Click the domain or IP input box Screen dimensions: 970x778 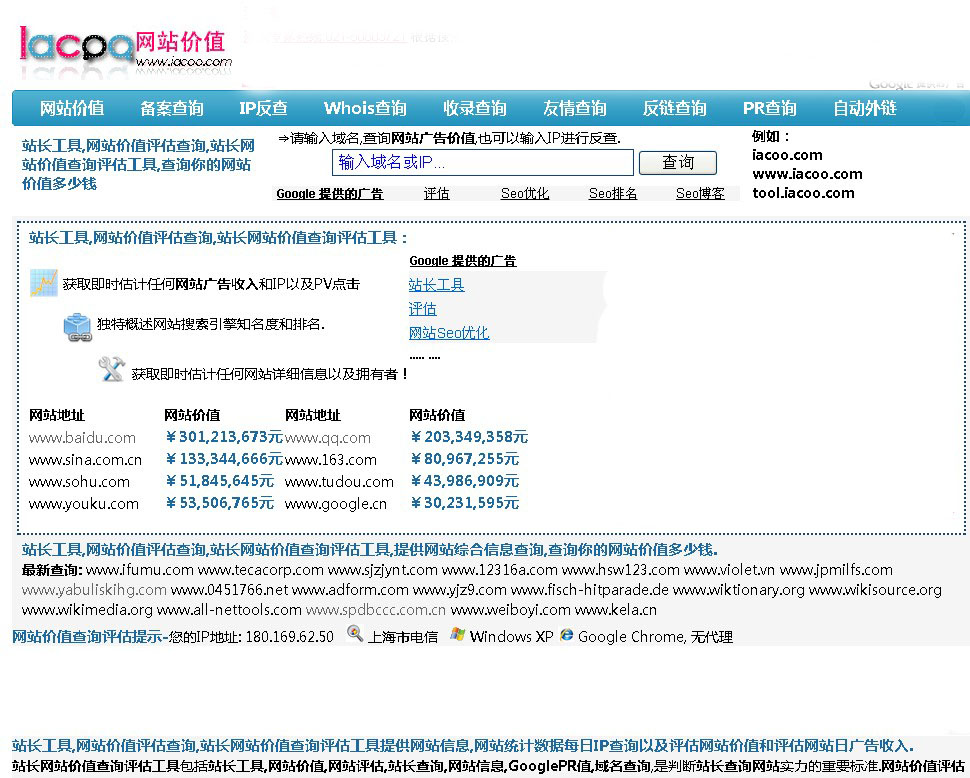pyautogui.click(x=482, y=162)
